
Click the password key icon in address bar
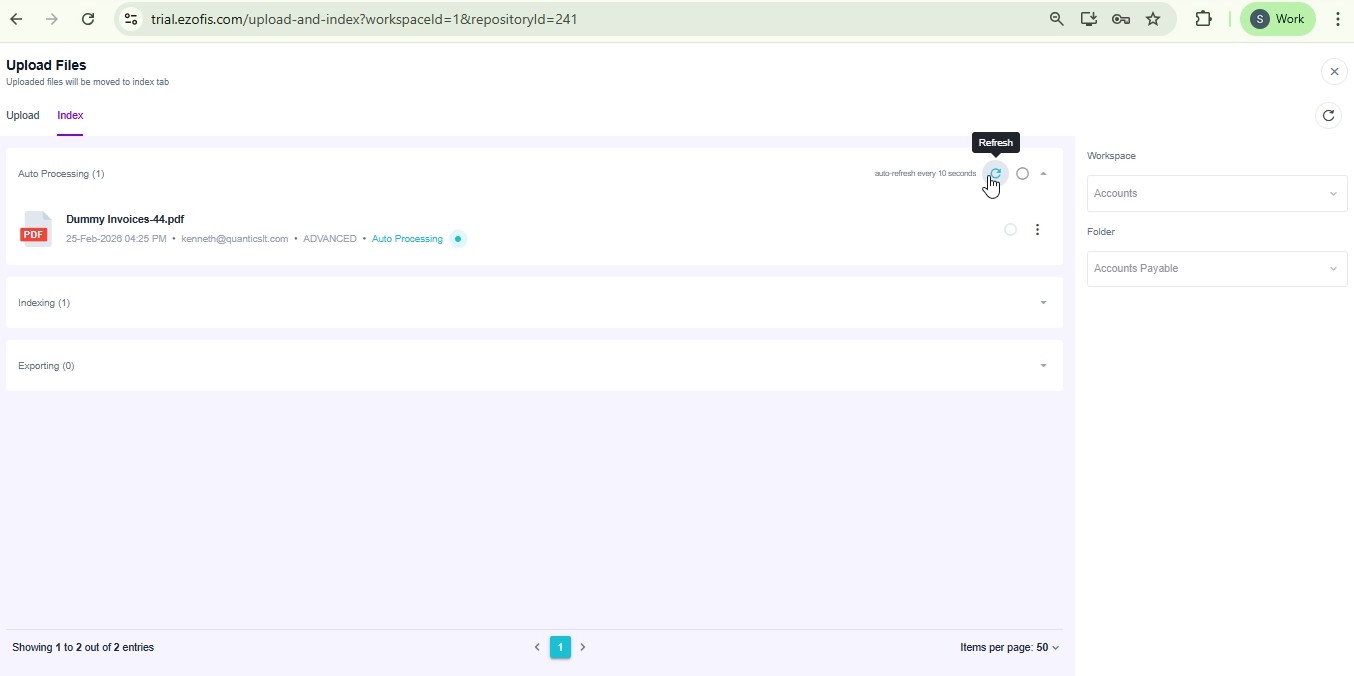pos(1121,19)
